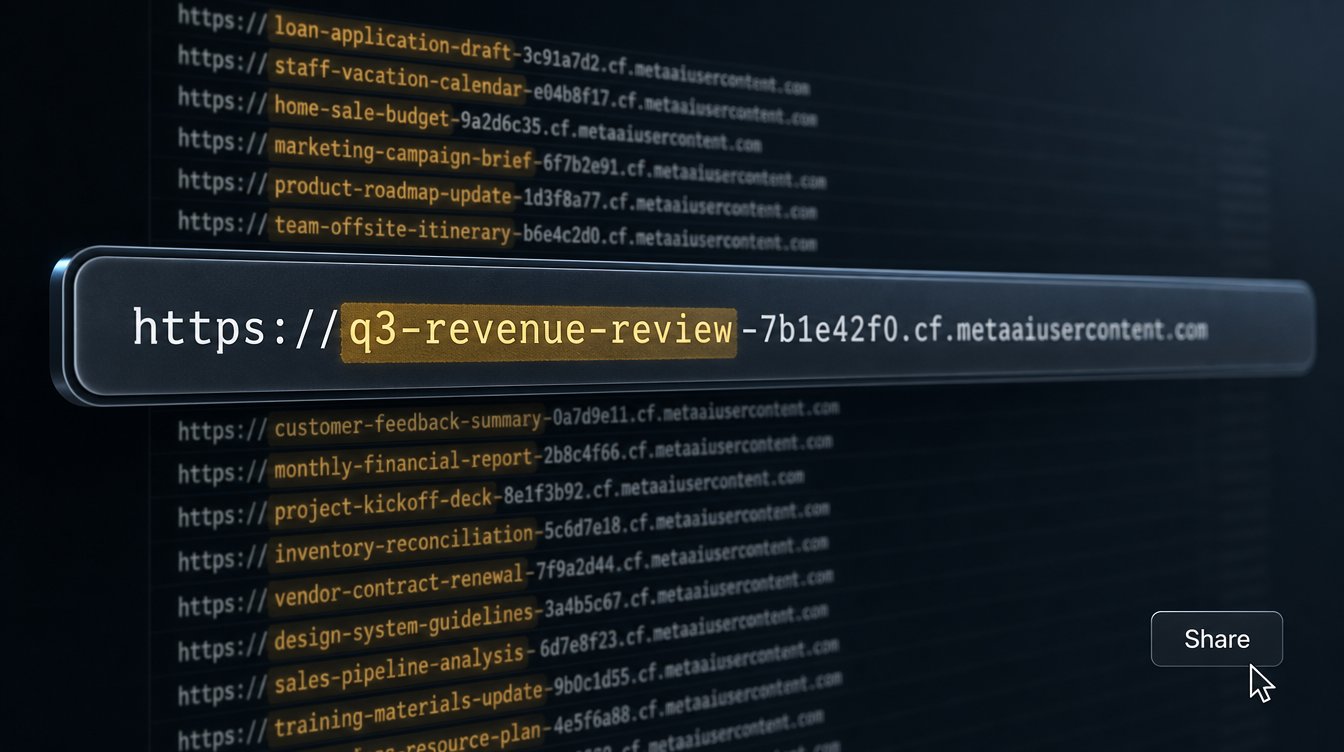Pick the monthly-financial-report URL row
1344x752 pixels.
[x=505, y=458]
